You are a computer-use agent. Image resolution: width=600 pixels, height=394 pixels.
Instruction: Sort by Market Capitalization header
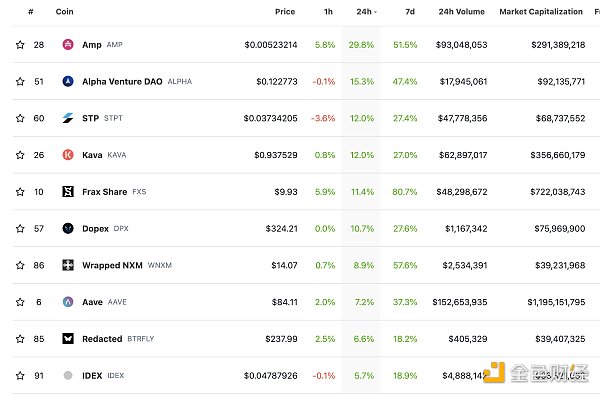tap(541, 12)
